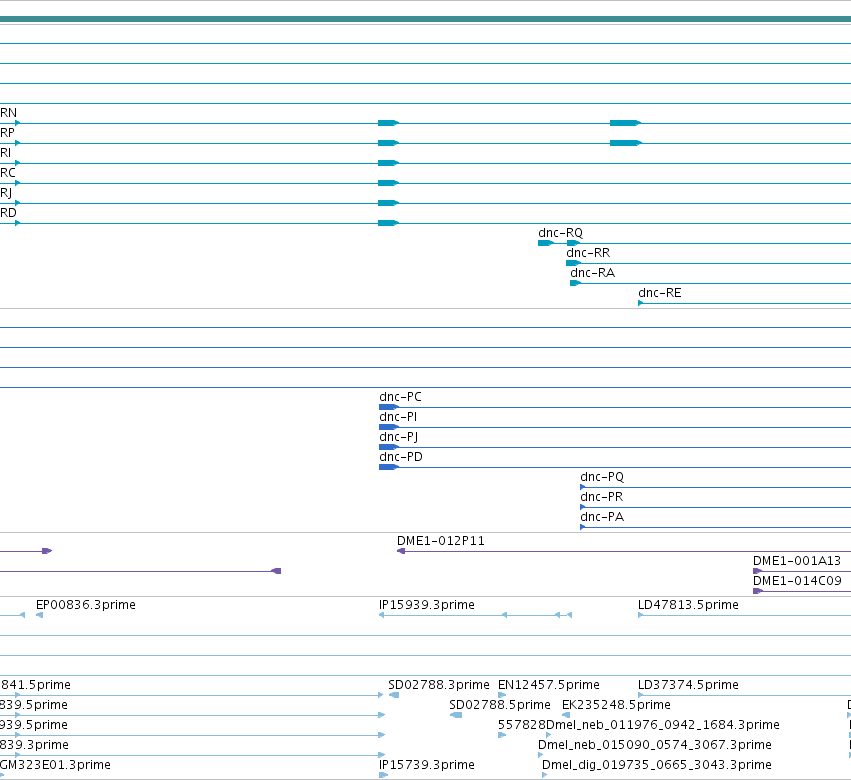This screenshot has height=780, width=851.
Task: Click the DME1-014C09 feature label
Action: tap(797, 581)
